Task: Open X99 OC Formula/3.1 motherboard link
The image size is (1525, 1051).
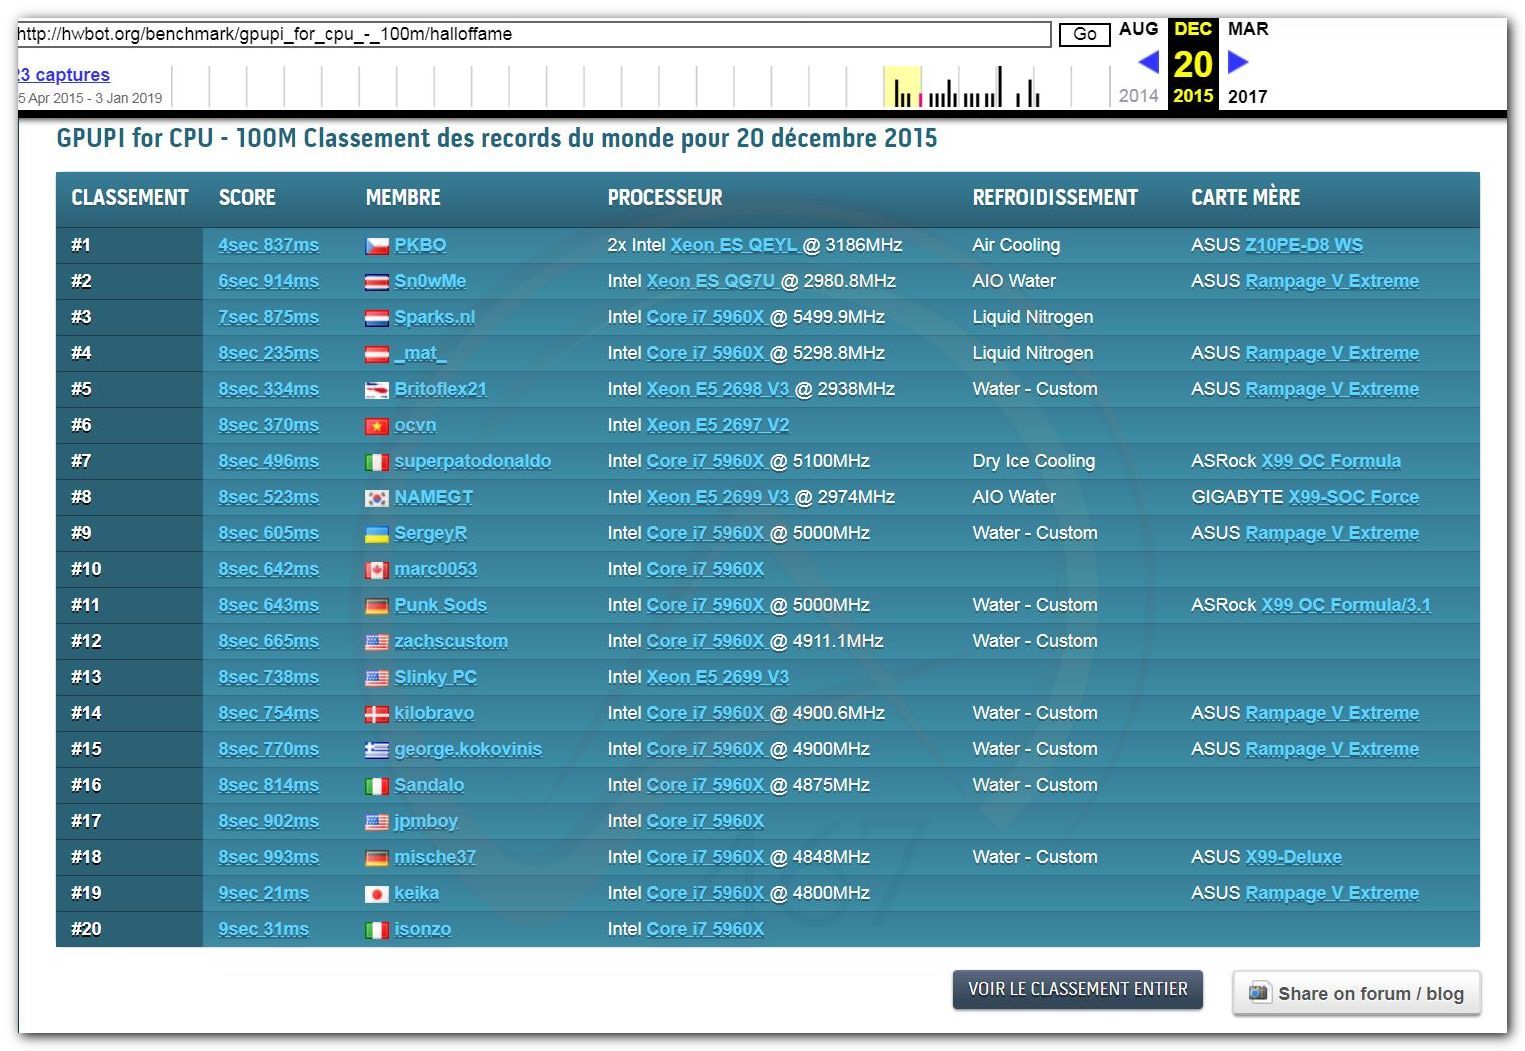Action: 1346,605
